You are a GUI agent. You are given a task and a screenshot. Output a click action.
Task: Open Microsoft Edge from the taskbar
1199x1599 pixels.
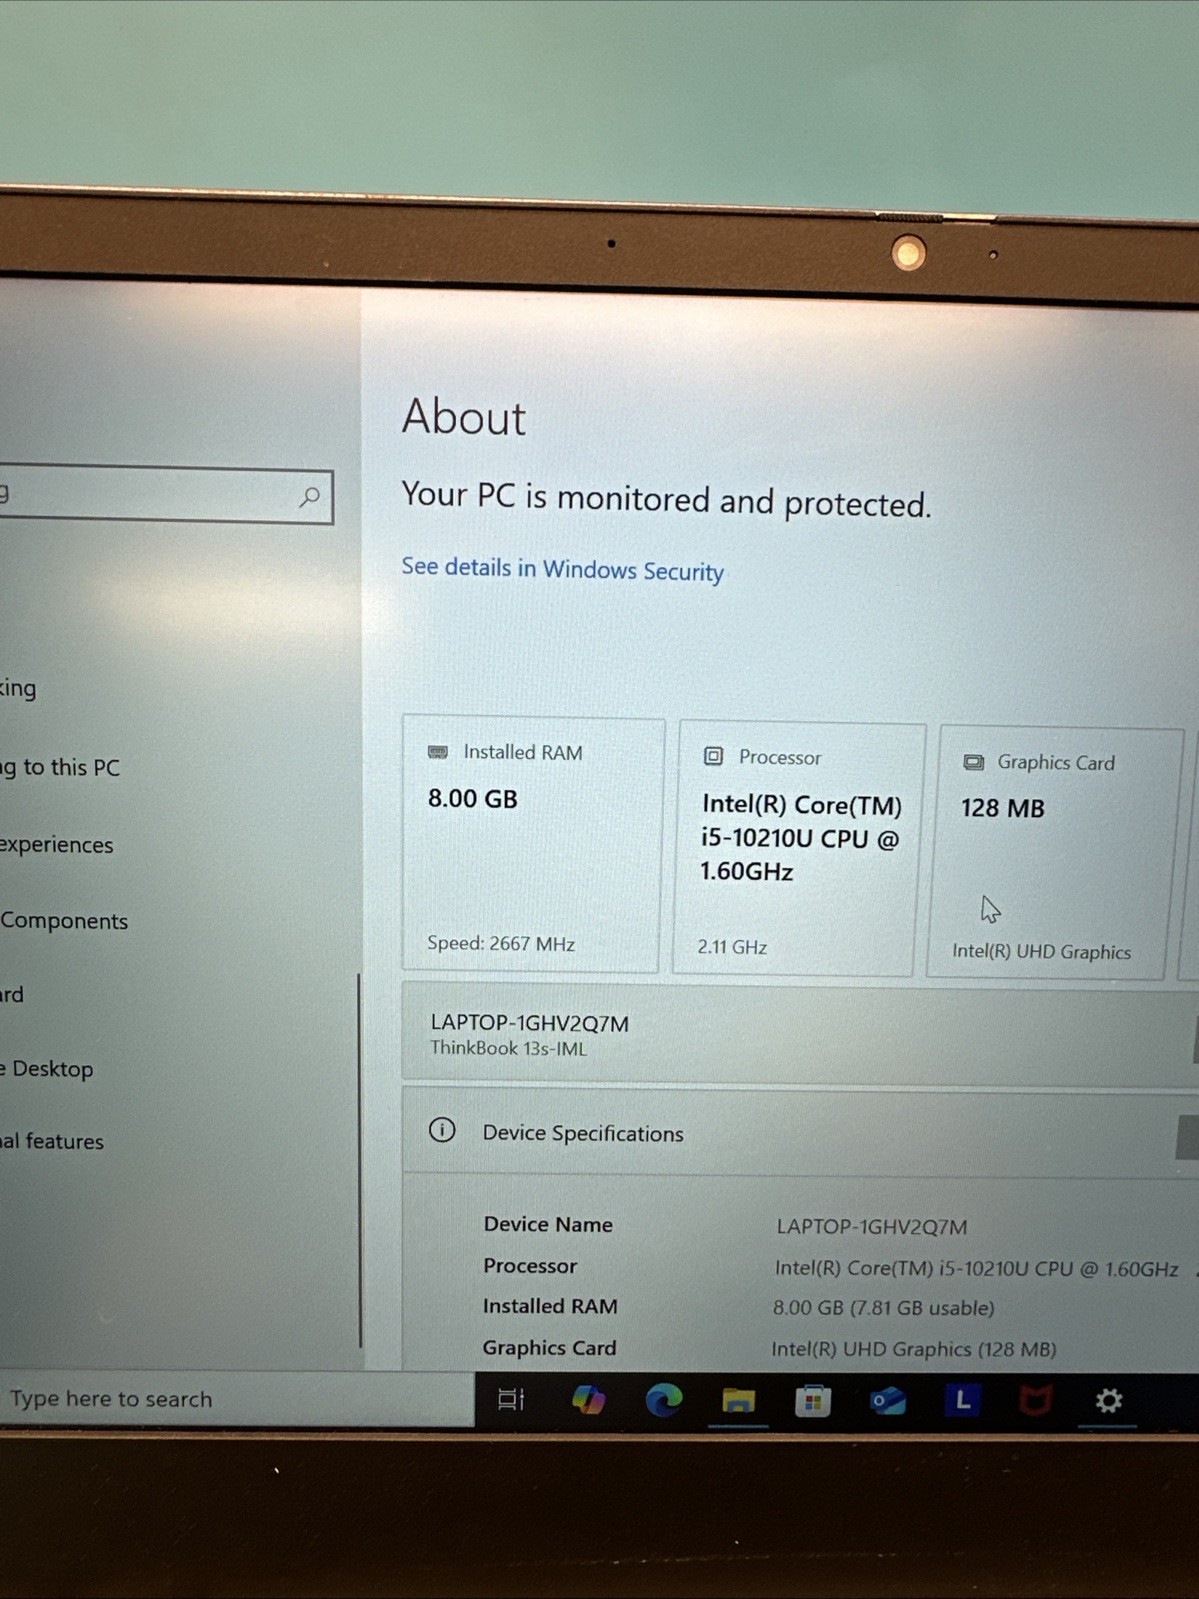663,1400
